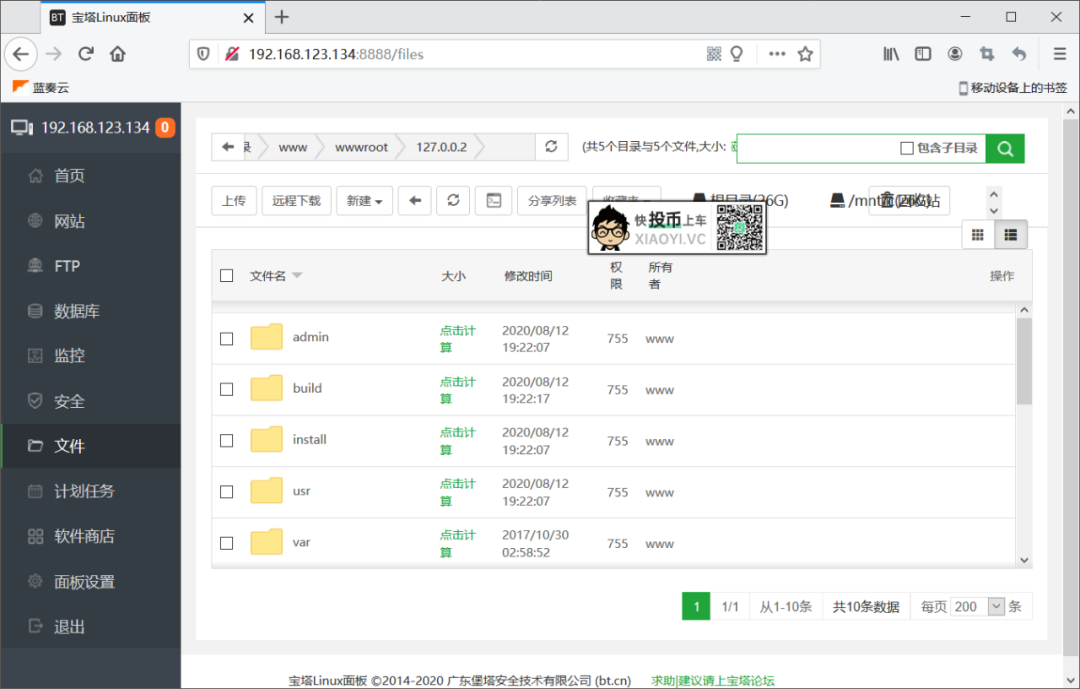Toggle the browser sidebar icon

click(x=923, y=54)
